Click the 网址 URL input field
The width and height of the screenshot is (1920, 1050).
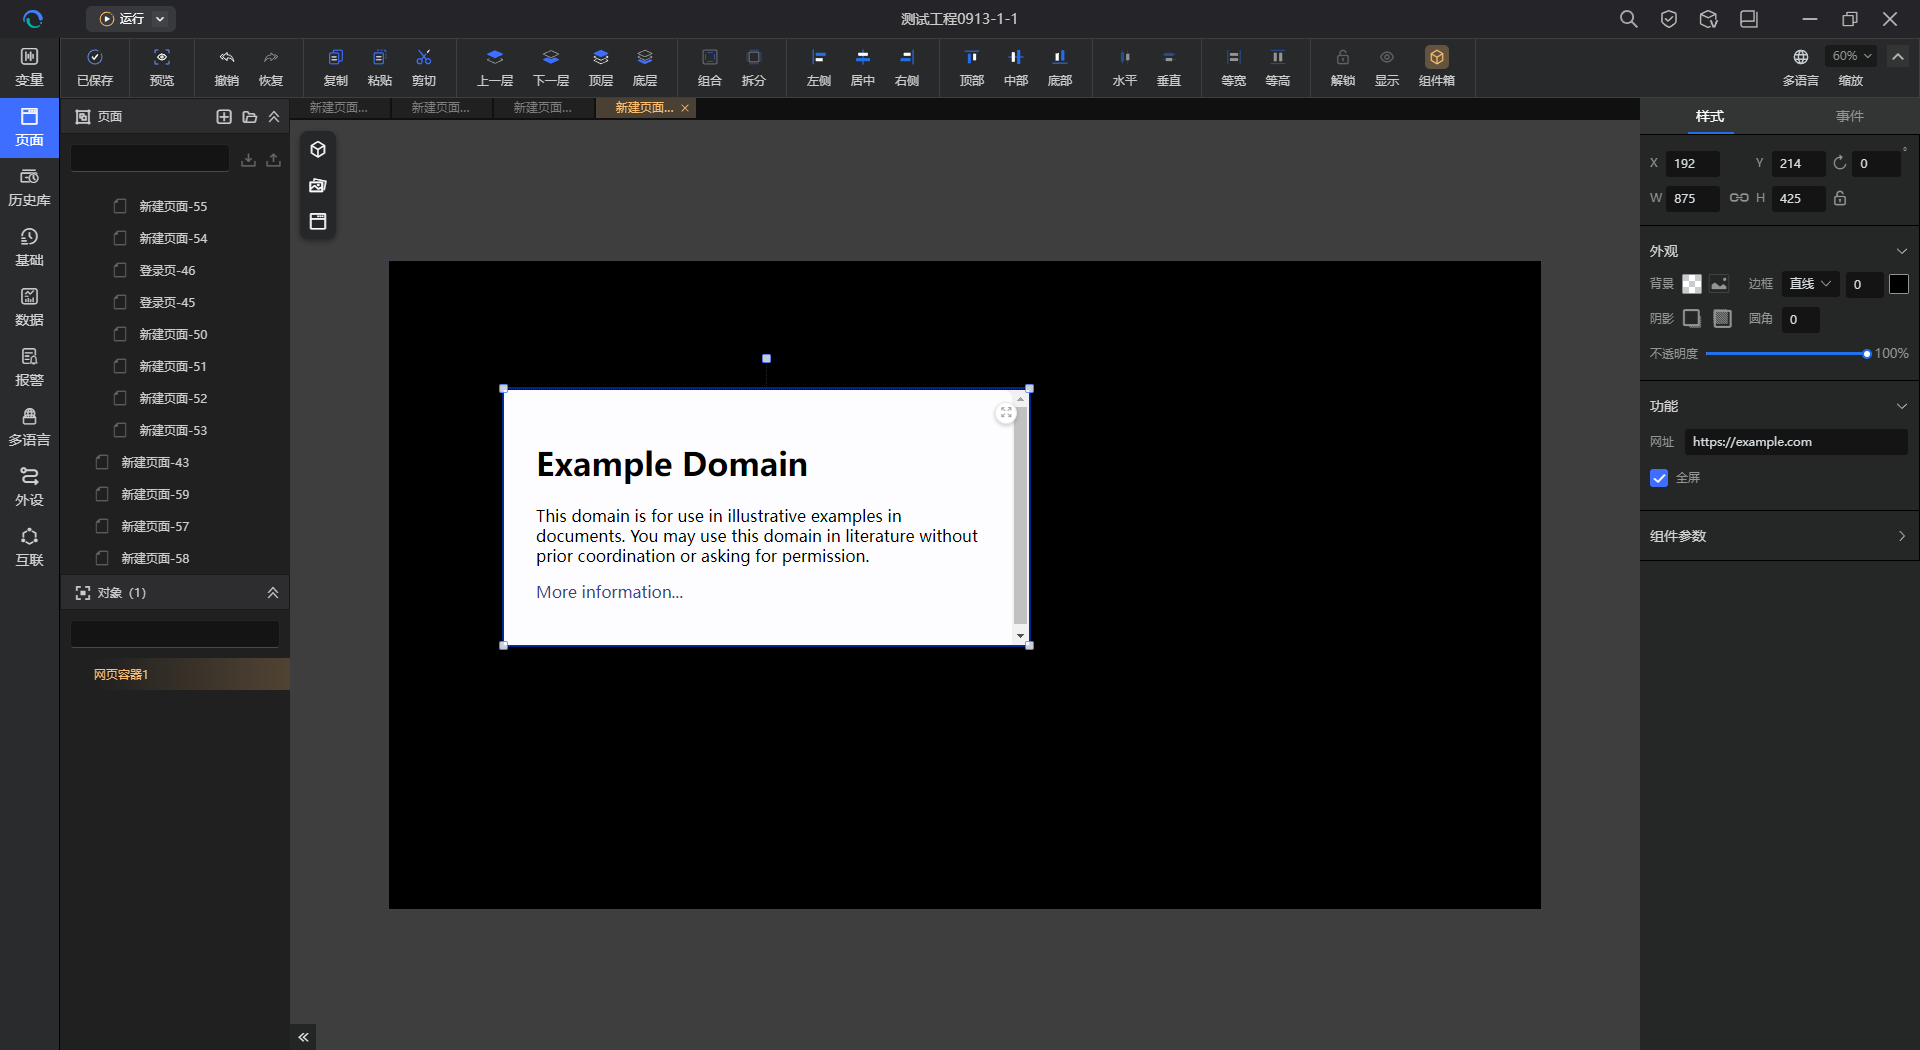1796,442
